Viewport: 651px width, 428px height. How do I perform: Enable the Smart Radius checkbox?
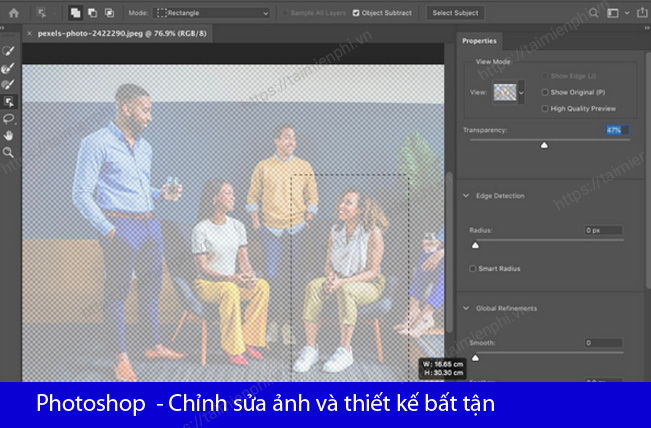(472, 269)
